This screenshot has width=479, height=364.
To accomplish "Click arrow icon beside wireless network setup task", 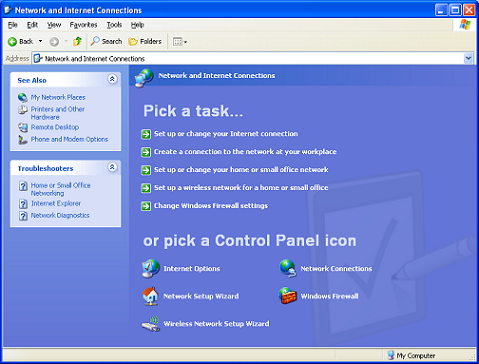I will (146, 188).
